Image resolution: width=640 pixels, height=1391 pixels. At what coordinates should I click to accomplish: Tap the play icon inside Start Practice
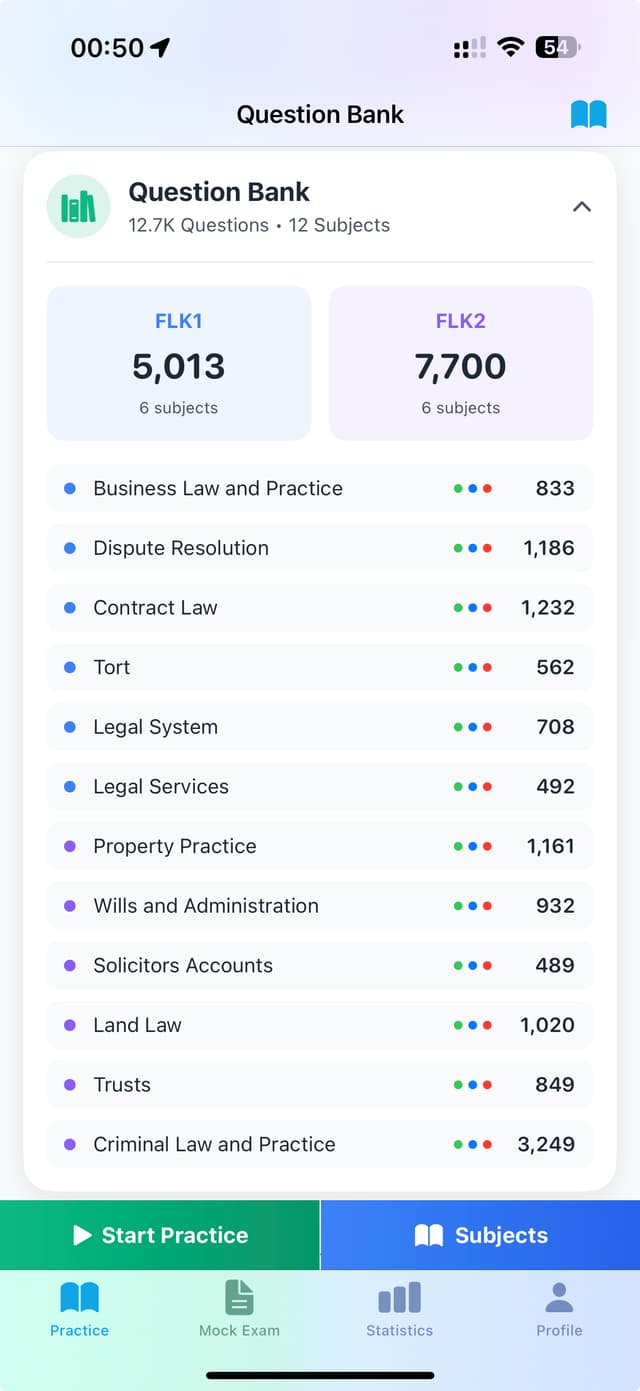[82, 1235]
